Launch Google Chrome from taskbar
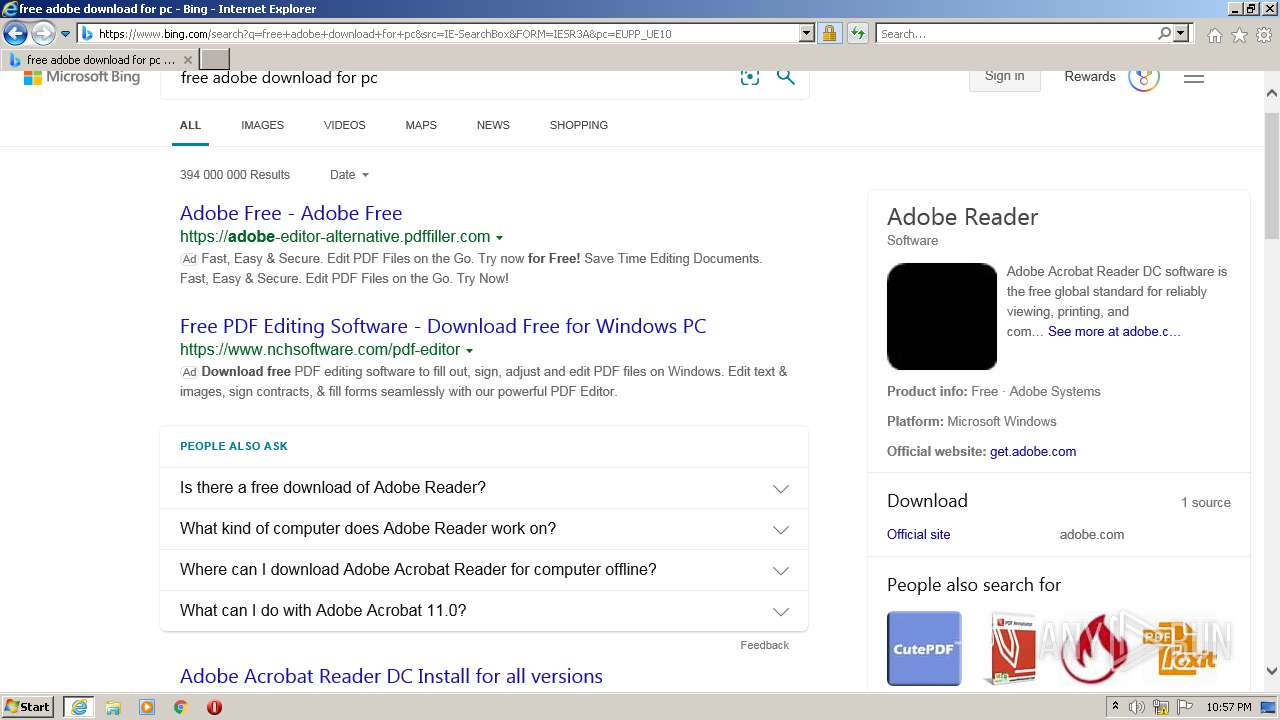 (180, 707)
